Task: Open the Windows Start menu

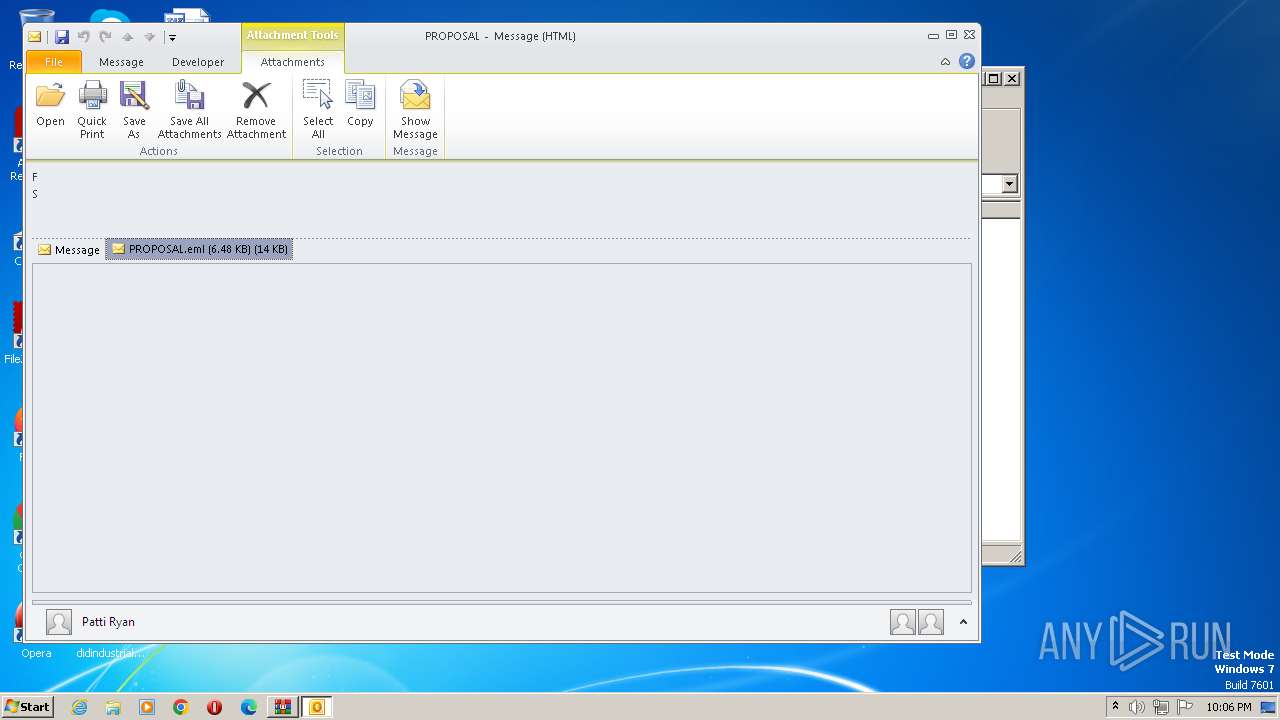Action: click(27, 707)
